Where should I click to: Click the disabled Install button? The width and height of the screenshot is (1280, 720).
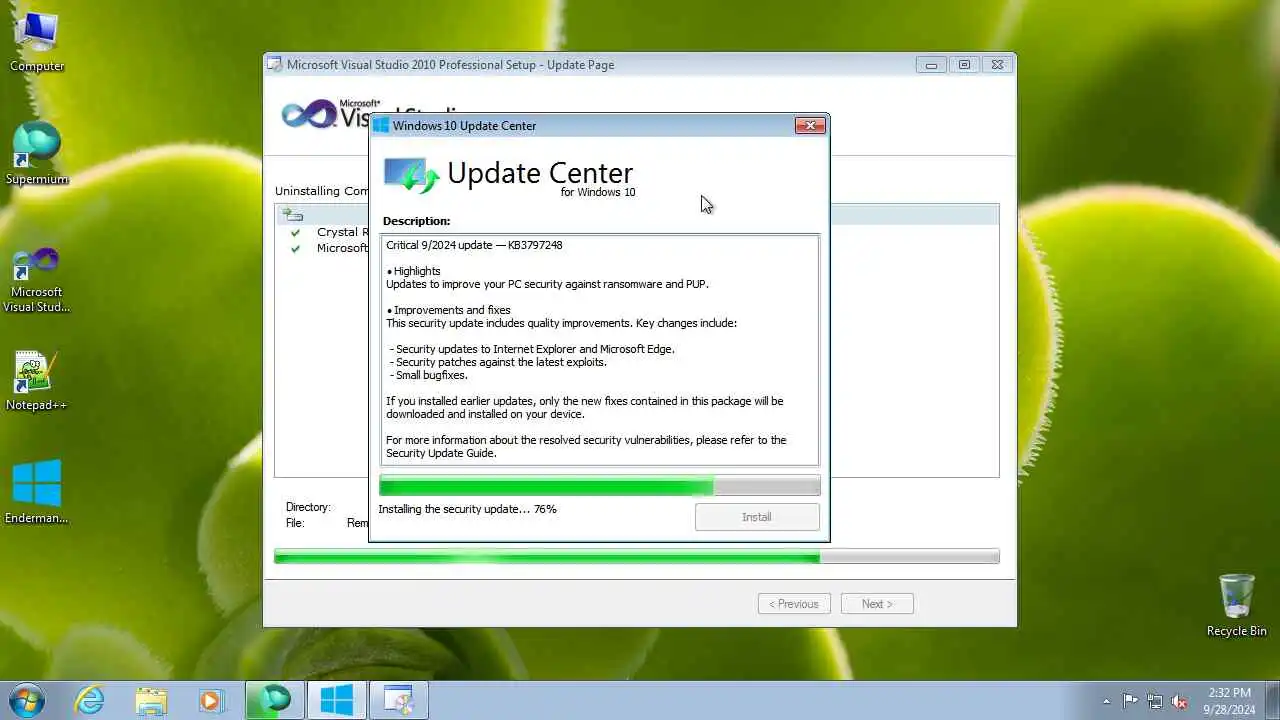click(x=757, y=517)
